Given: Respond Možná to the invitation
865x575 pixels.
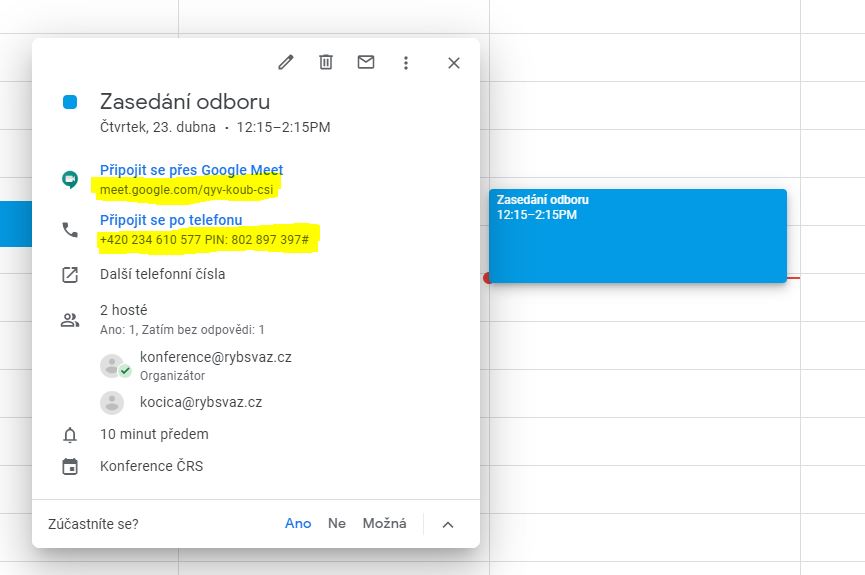Looking at the screenshot, I should click(x=384, y=523).
